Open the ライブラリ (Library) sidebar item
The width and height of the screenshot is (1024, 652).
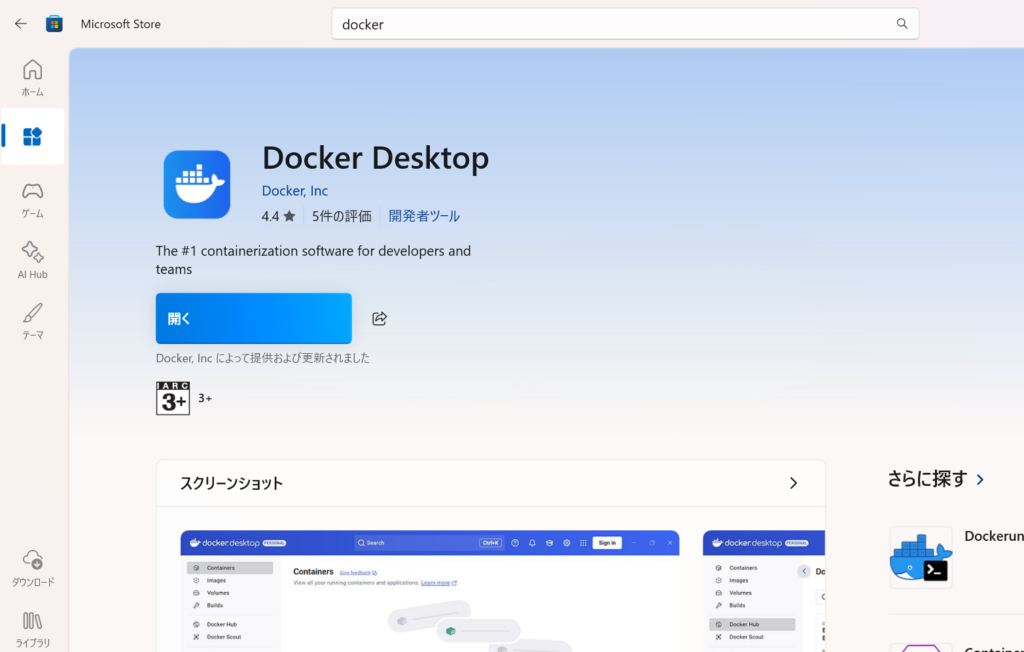click(33, 627)
